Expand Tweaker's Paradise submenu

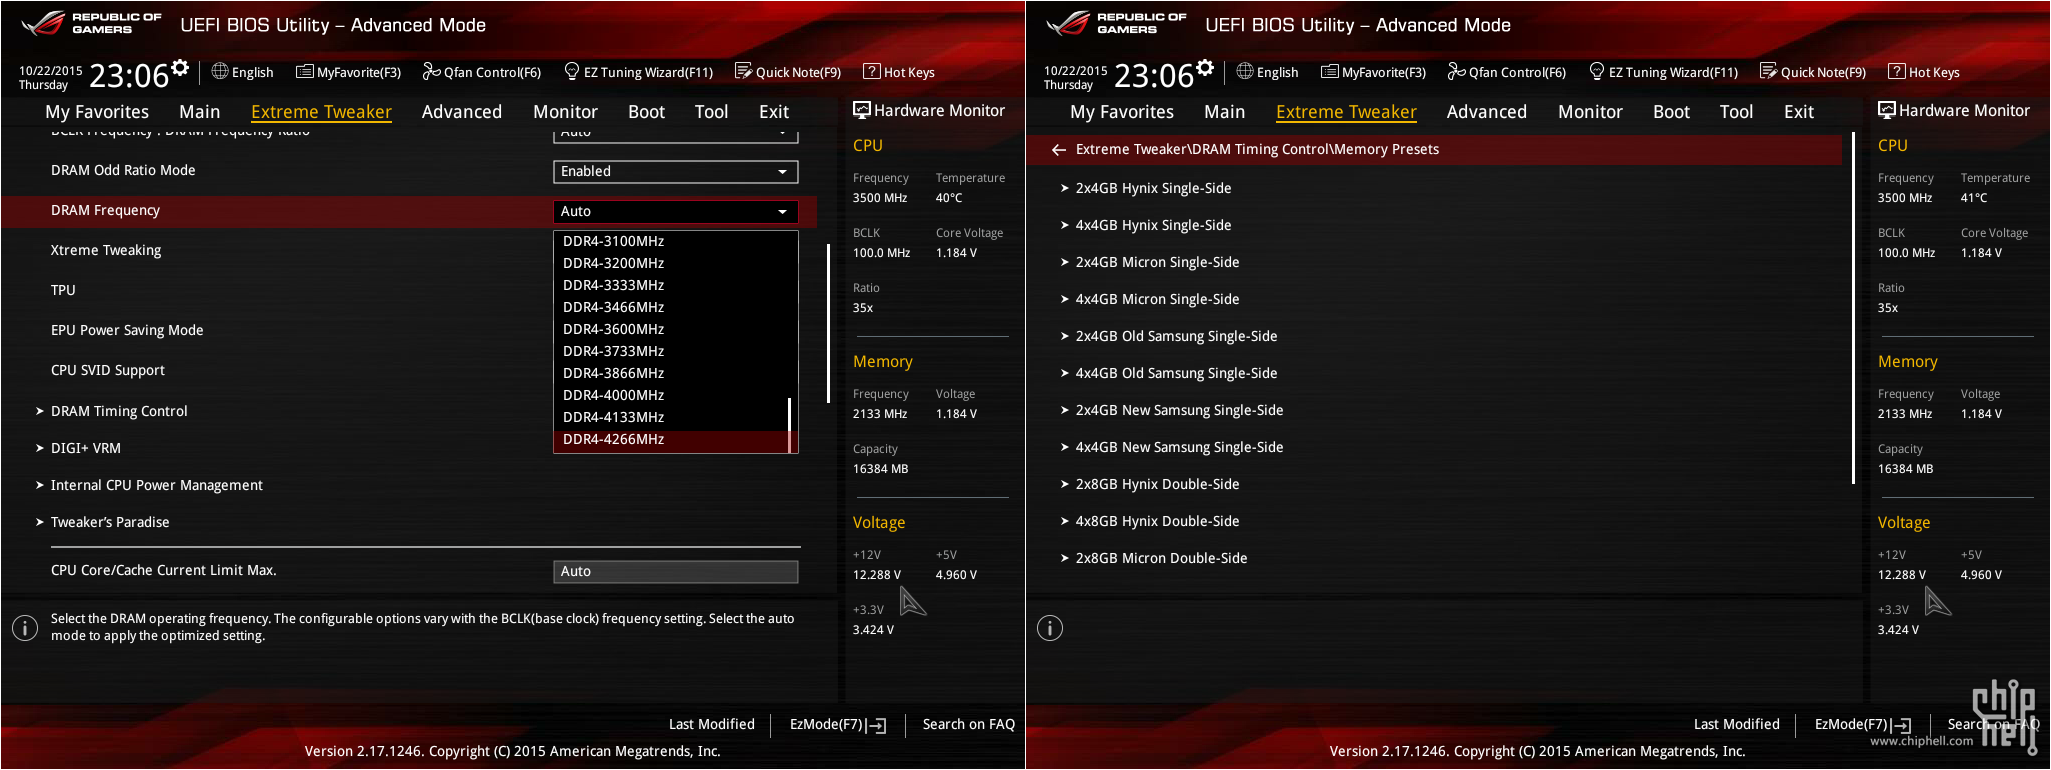110,522
